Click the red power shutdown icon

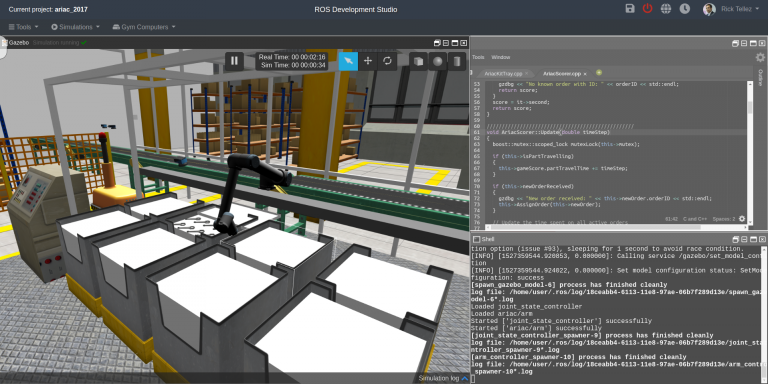(x=648, y=9)
